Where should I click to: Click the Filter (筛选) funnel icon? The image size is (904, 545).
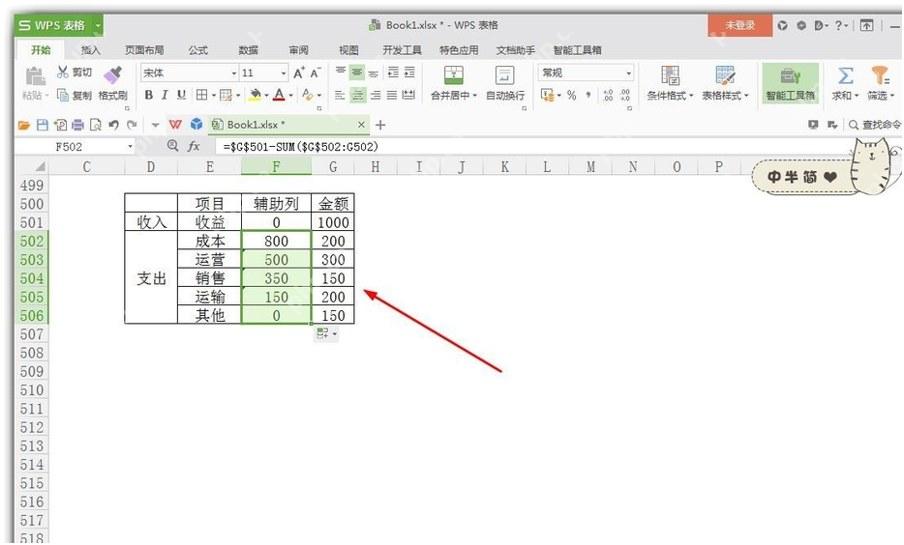[880, 75]
